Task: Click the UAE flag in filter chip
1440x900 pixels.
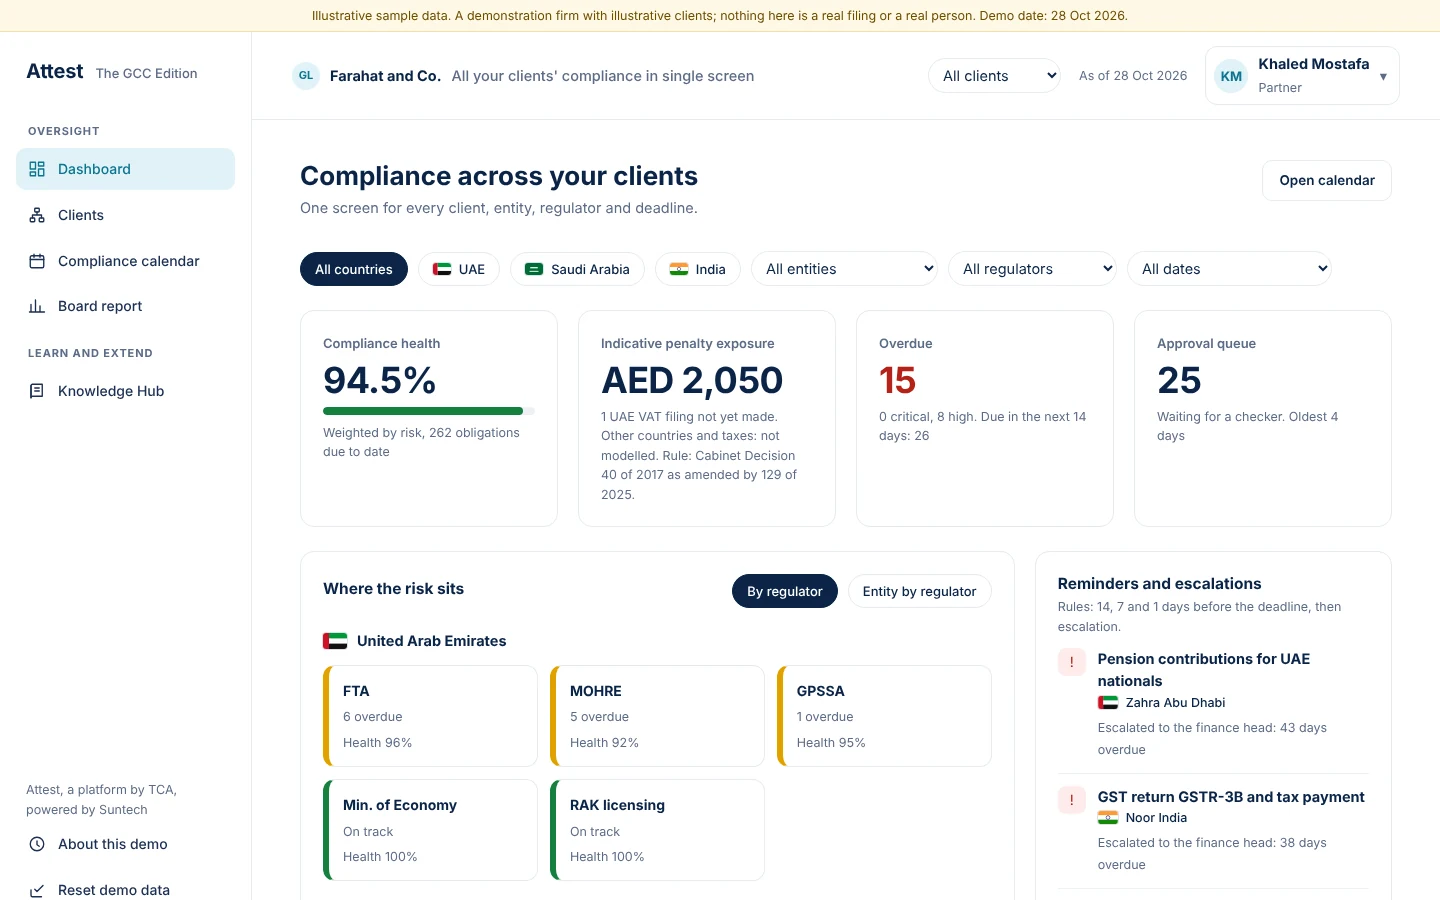Action: 442,269
